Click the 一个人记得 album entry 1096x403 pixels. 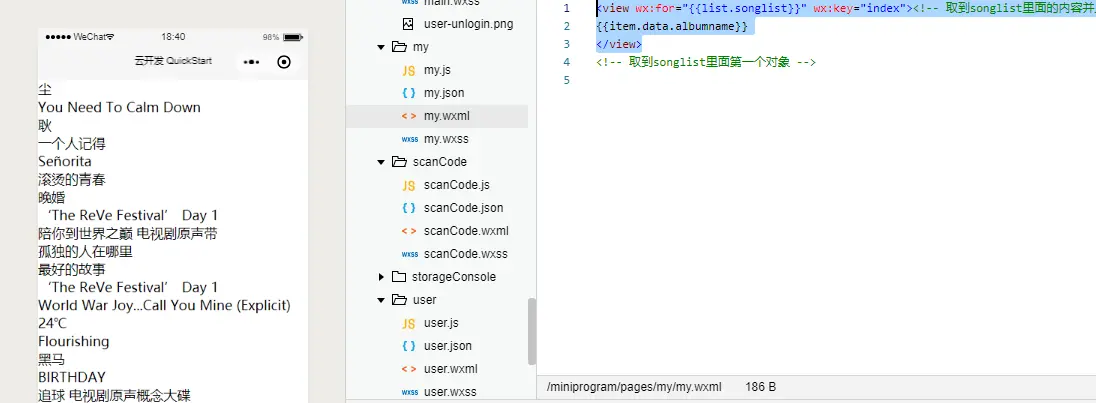[x=72, y=144]
